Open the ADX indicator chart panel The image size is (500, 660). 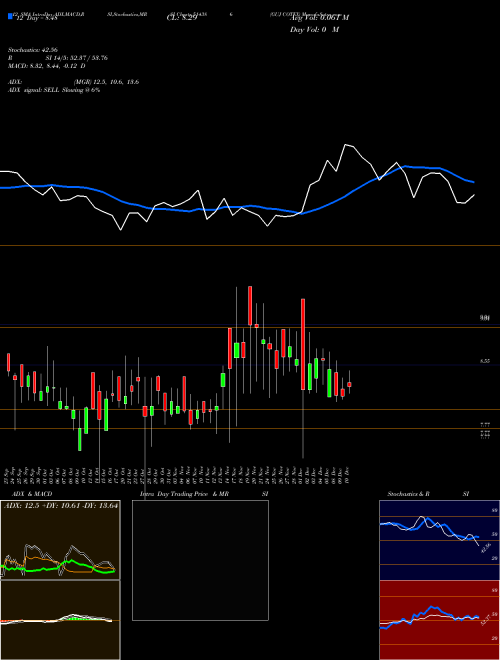pyautogui.click(x=60, y=540)
